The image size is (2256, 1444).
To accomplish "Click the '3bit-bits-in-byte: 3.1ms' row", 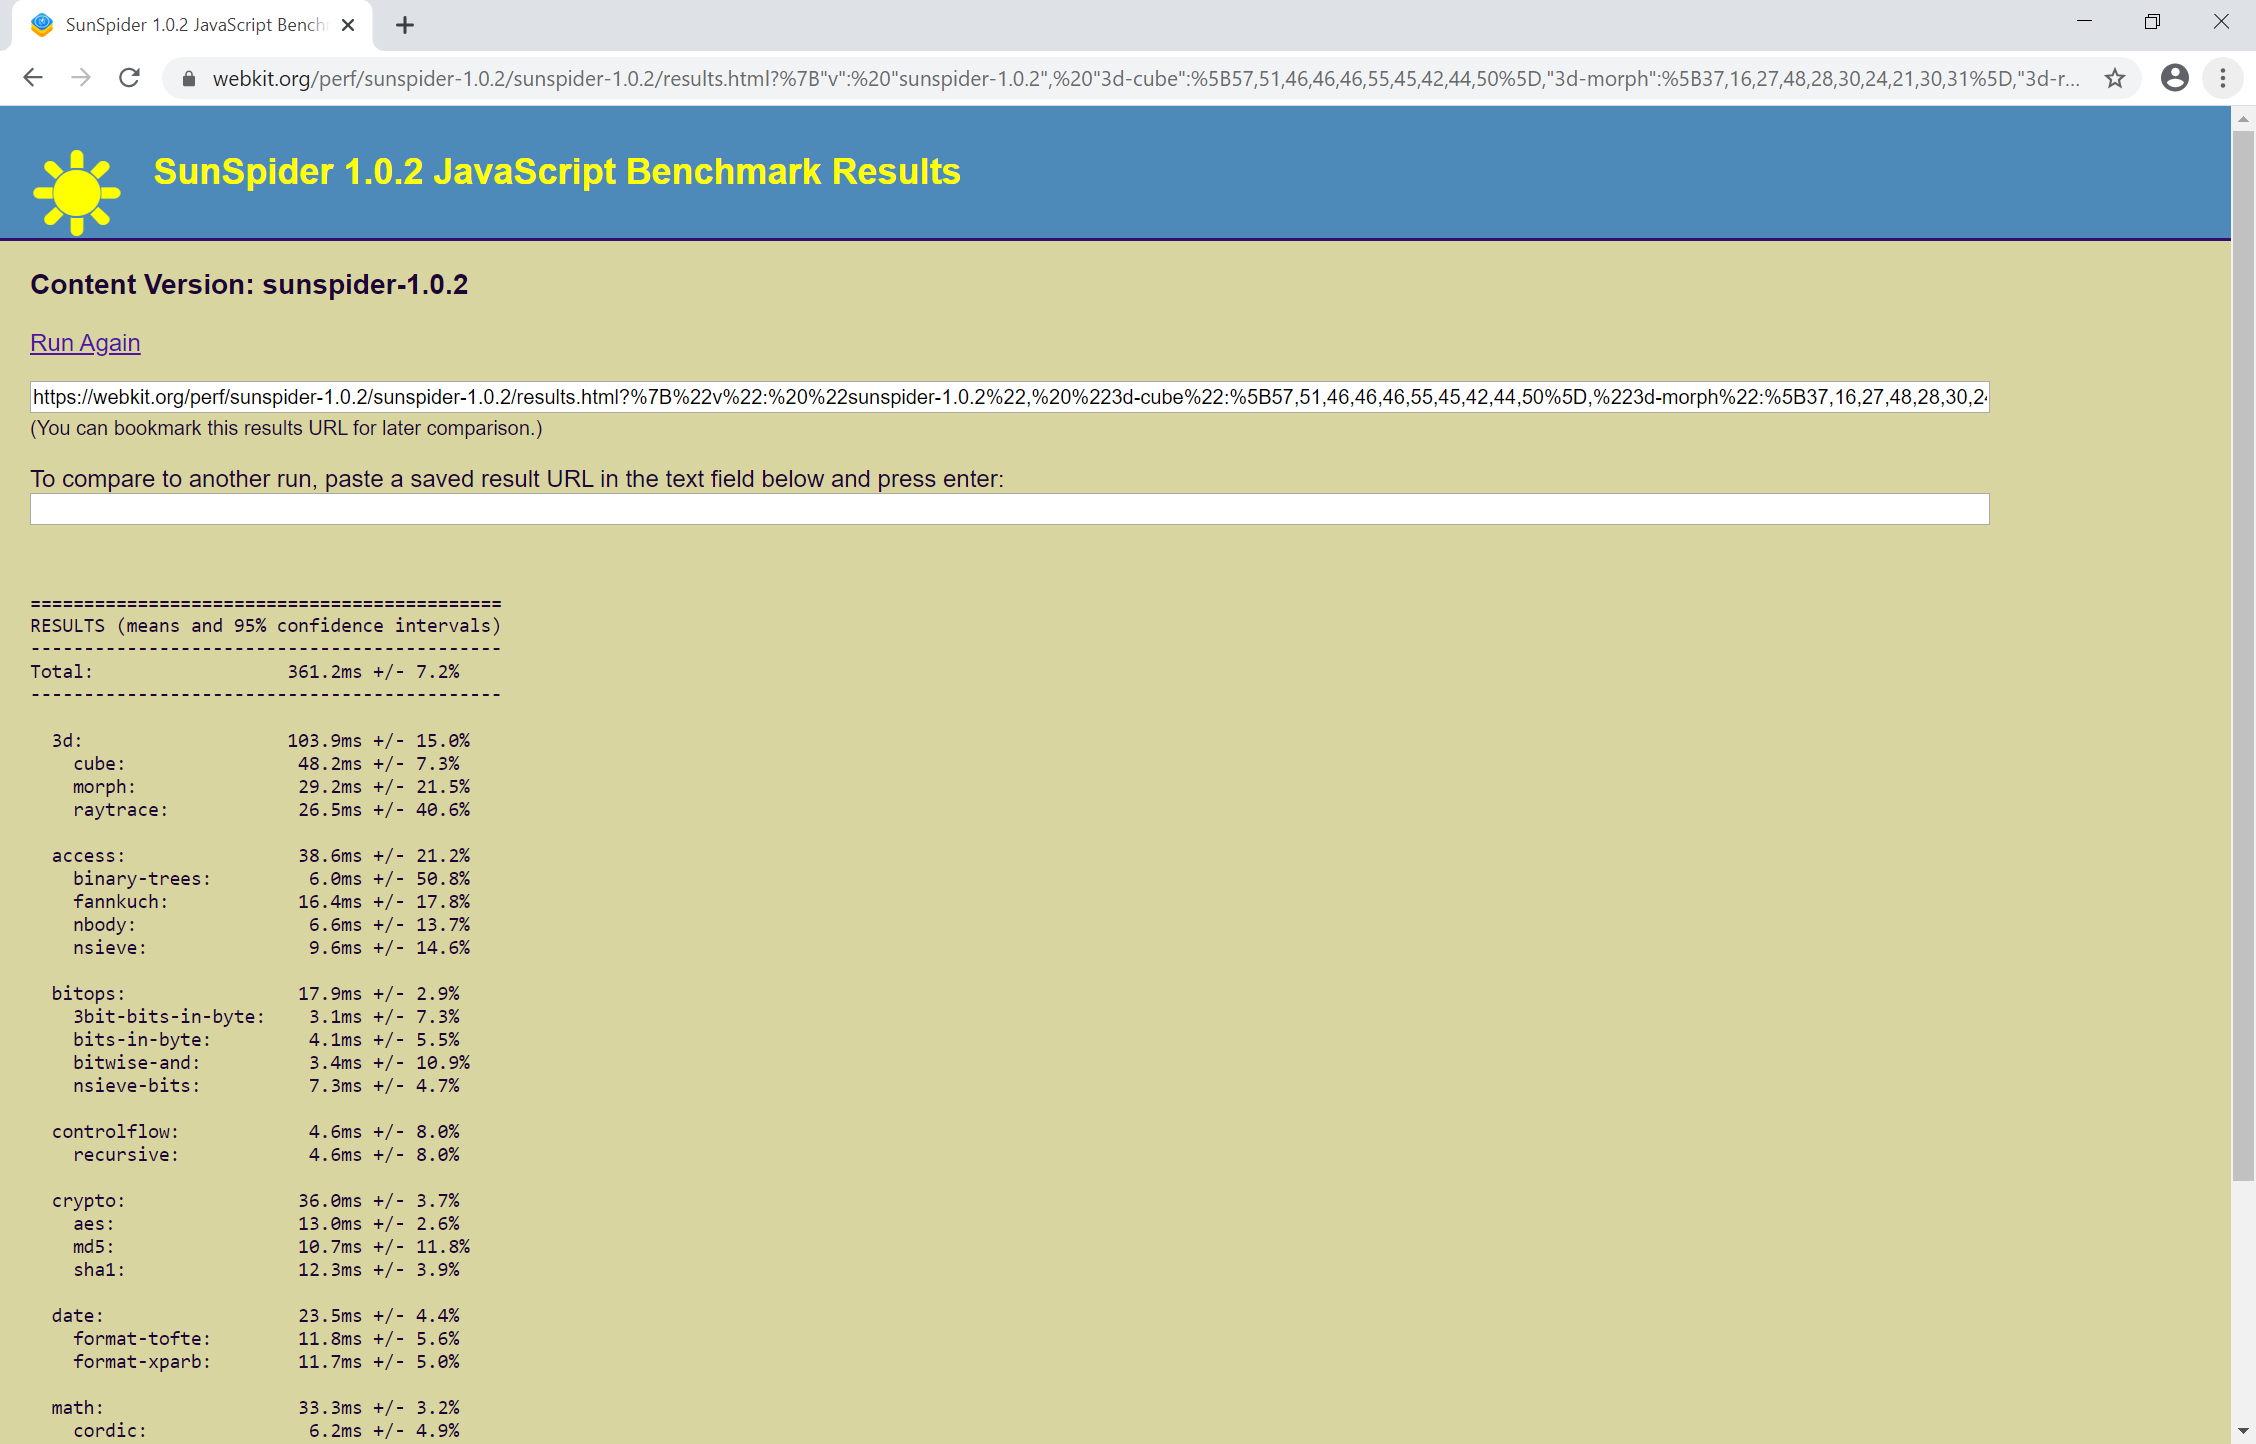I will [x=266, y=1017].
